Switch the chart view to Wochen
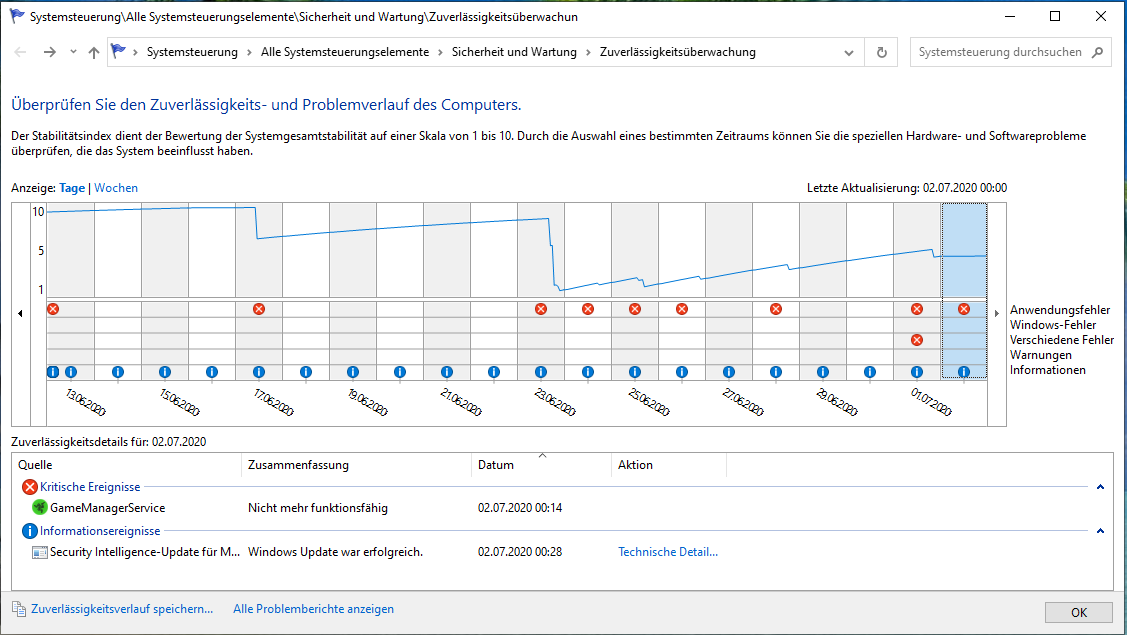This screenshot has height=635, width=1127. (x=116, y=188)
